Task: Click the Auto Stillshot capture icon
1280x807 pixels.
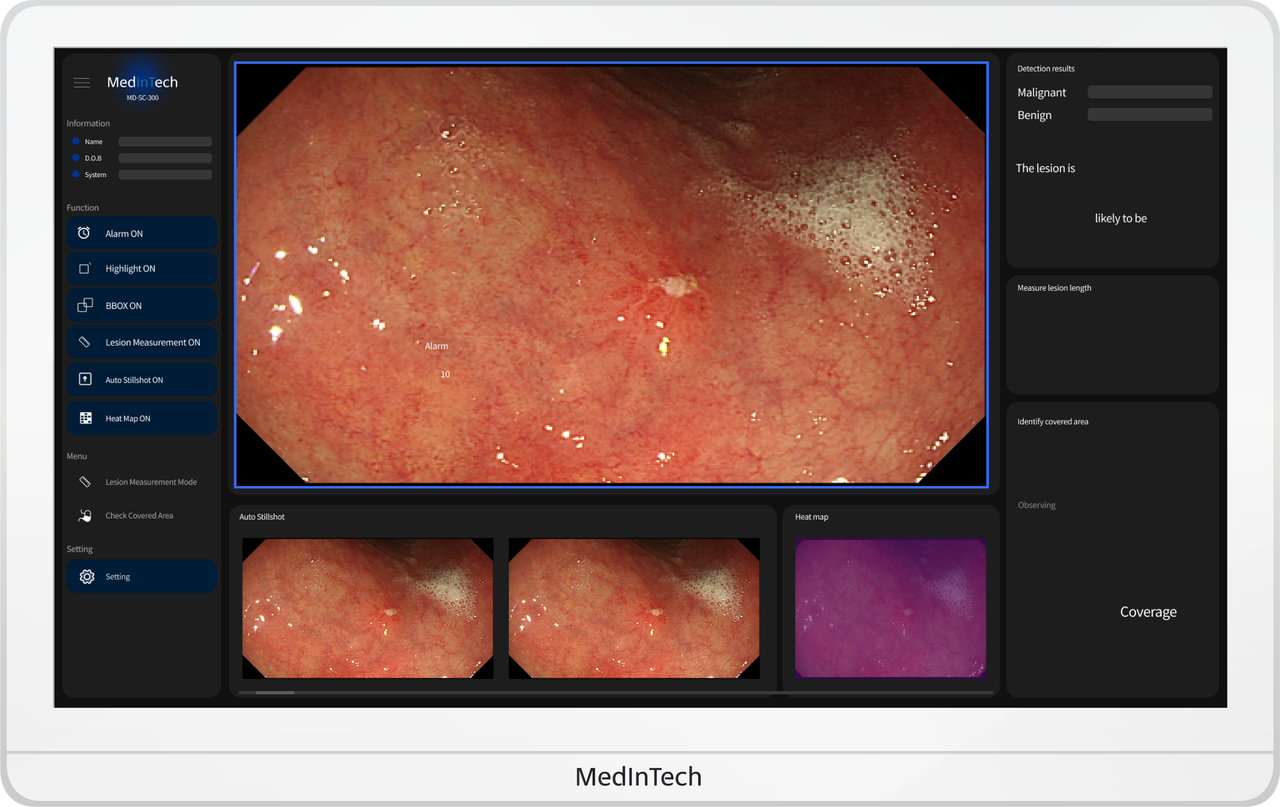Action: click(x=85, y=380)
